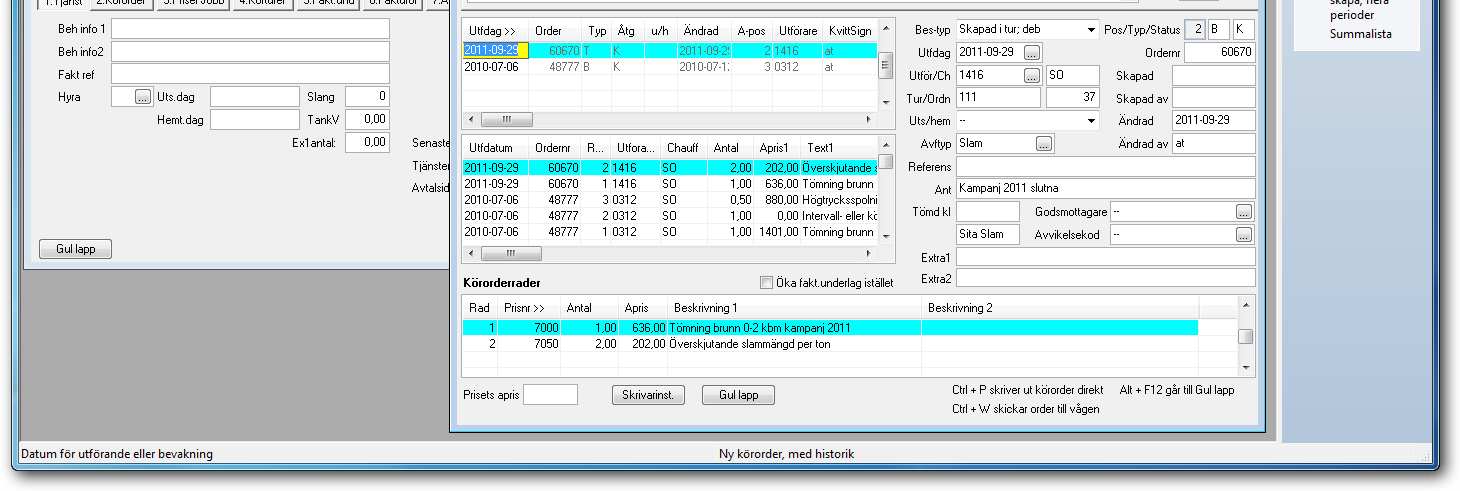Click the Sita Slam field
The image size is (1460, 491).
pyautogui.click(x=988, y=234)
